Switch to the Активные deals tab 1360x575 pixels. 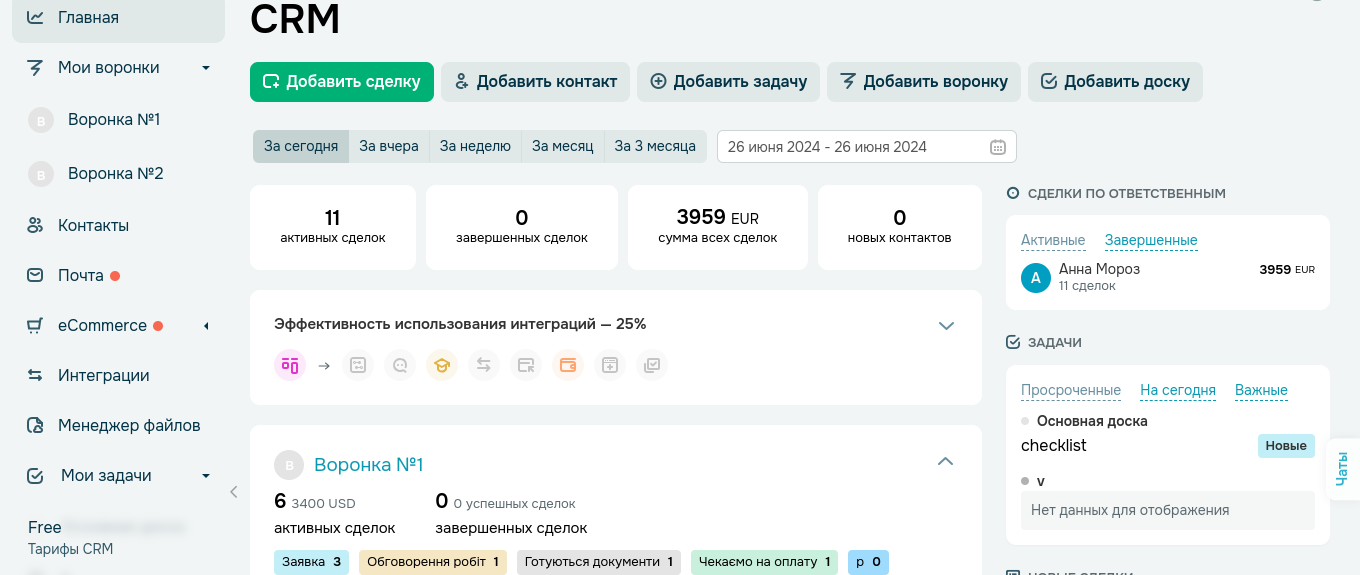pyautogui.click(x=1053, y=240)
